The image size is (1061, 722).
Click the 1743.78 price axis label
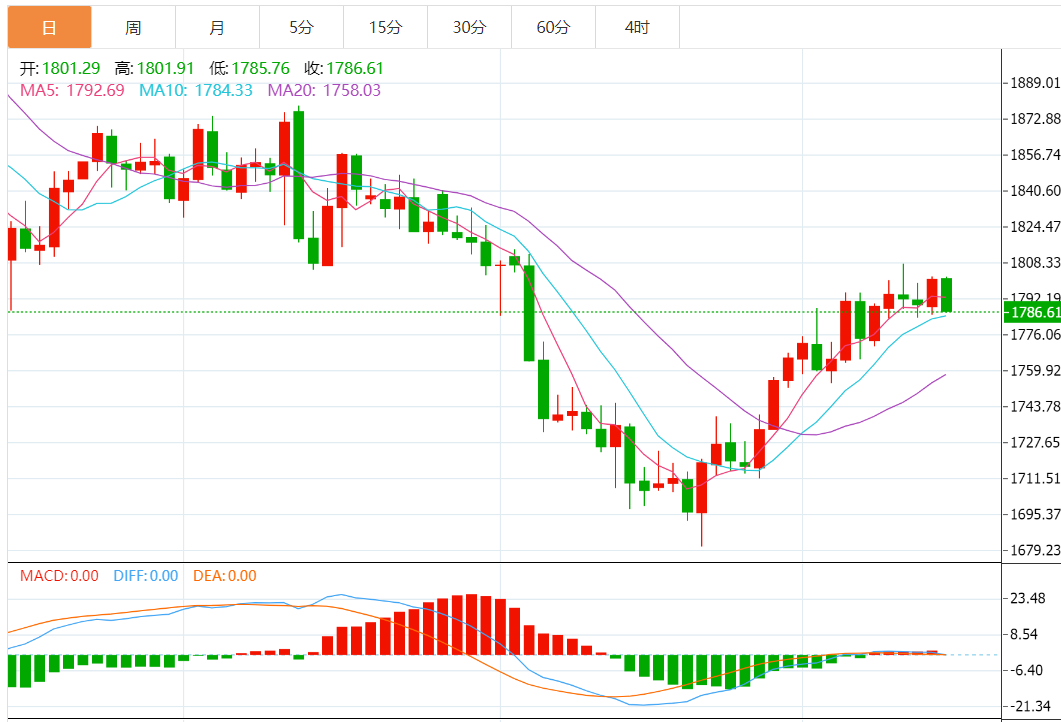(1035, 406)
